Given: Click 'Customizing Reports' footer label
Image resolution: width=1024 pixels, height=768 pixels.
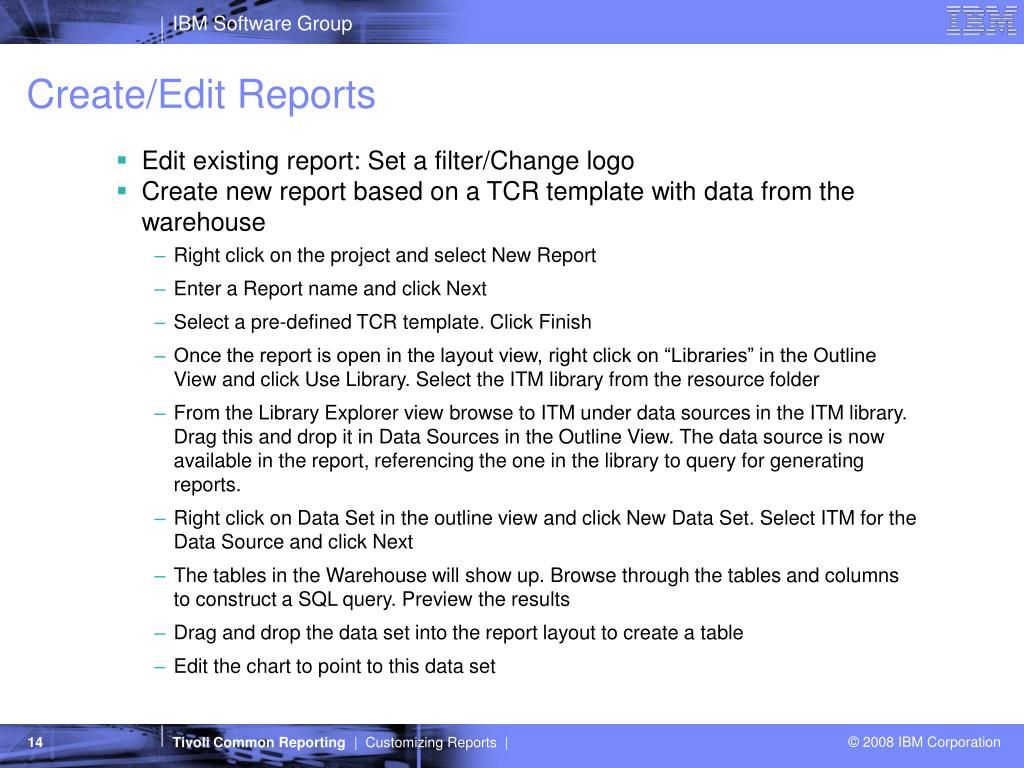Looking at the screenshot, I should point(430,743).
